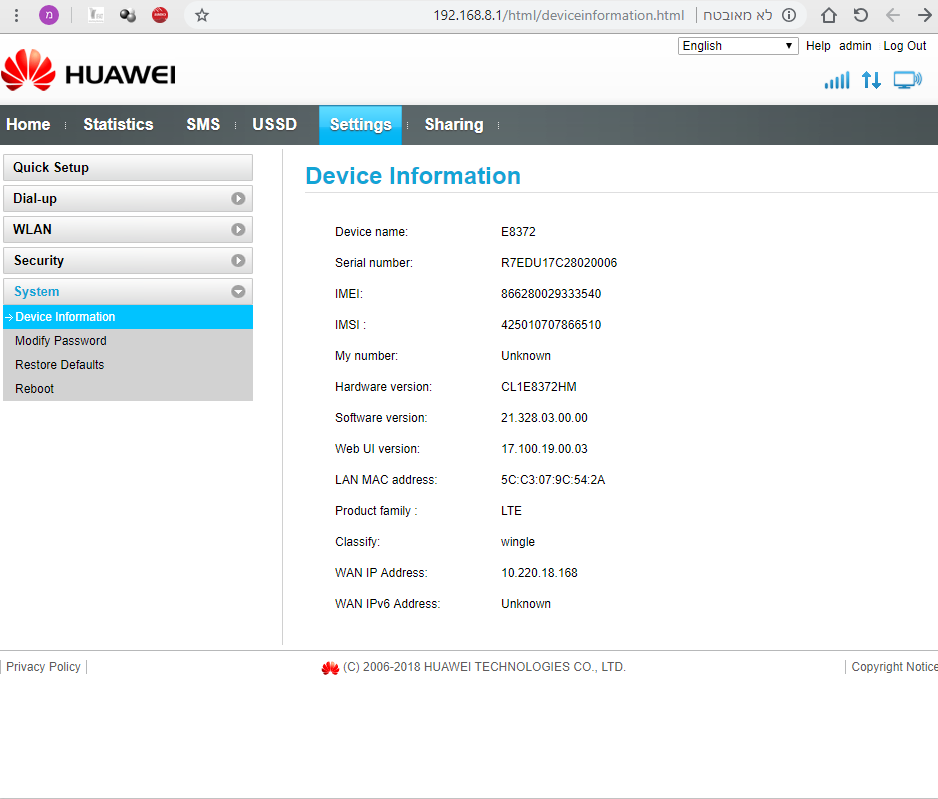Click the System menu label
Screen dimensions: 938x799
coord(36,292)
